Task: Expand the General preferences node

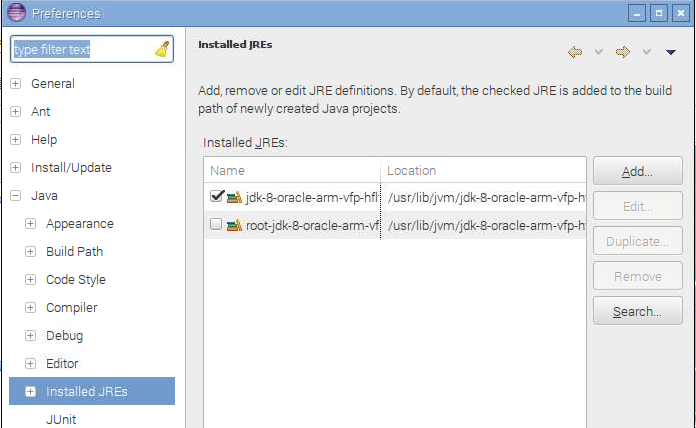Action: pyautogui.click(x=16, y=83)
